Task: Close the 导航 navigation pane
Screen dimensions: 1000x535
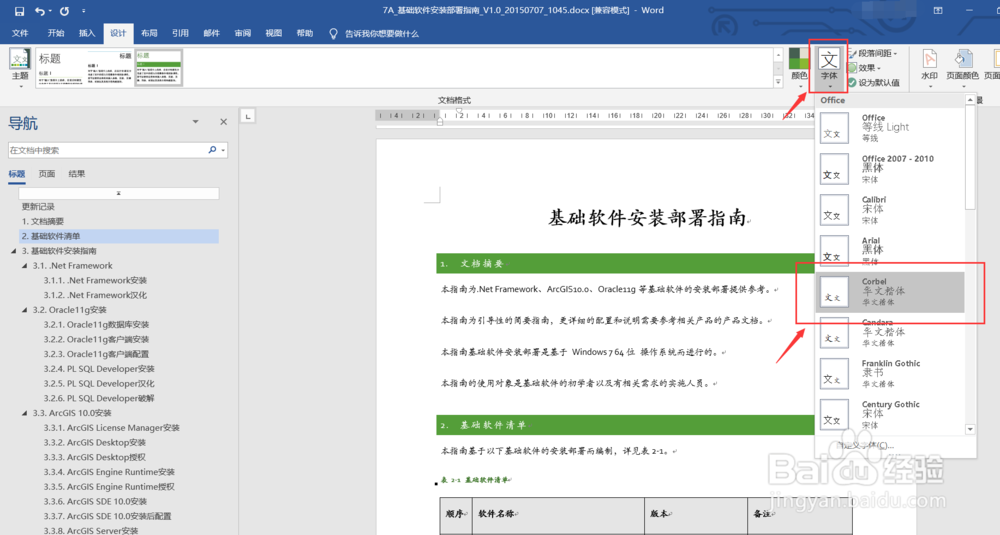Action: coord(223,122)
